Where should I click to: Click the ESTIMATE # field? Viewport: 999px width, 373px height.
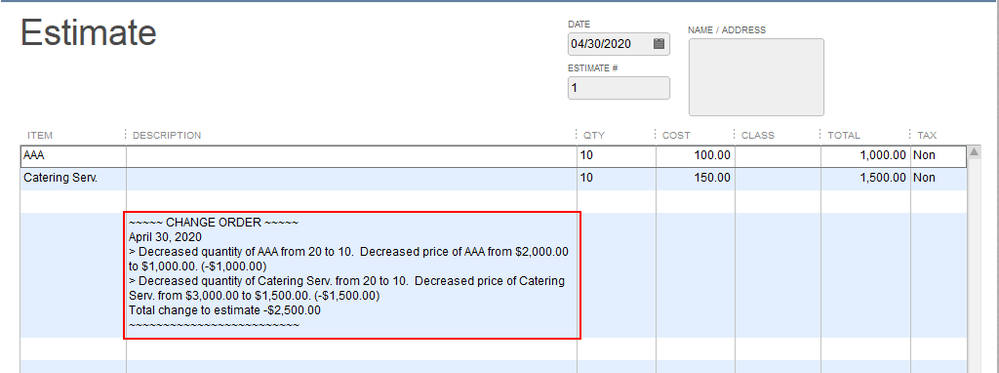619,88
